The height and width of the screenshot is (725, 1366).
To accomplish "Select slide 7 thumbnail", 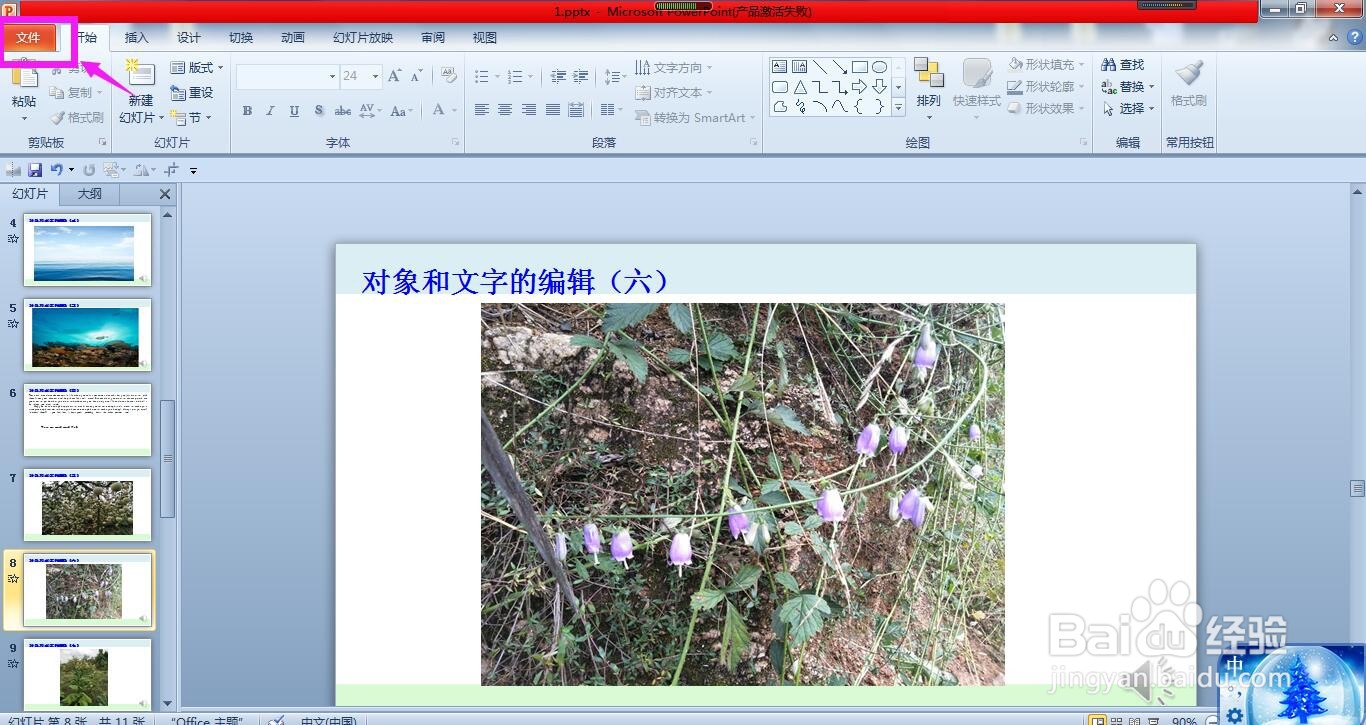I will pyautogui.click(x=88, y=505).
